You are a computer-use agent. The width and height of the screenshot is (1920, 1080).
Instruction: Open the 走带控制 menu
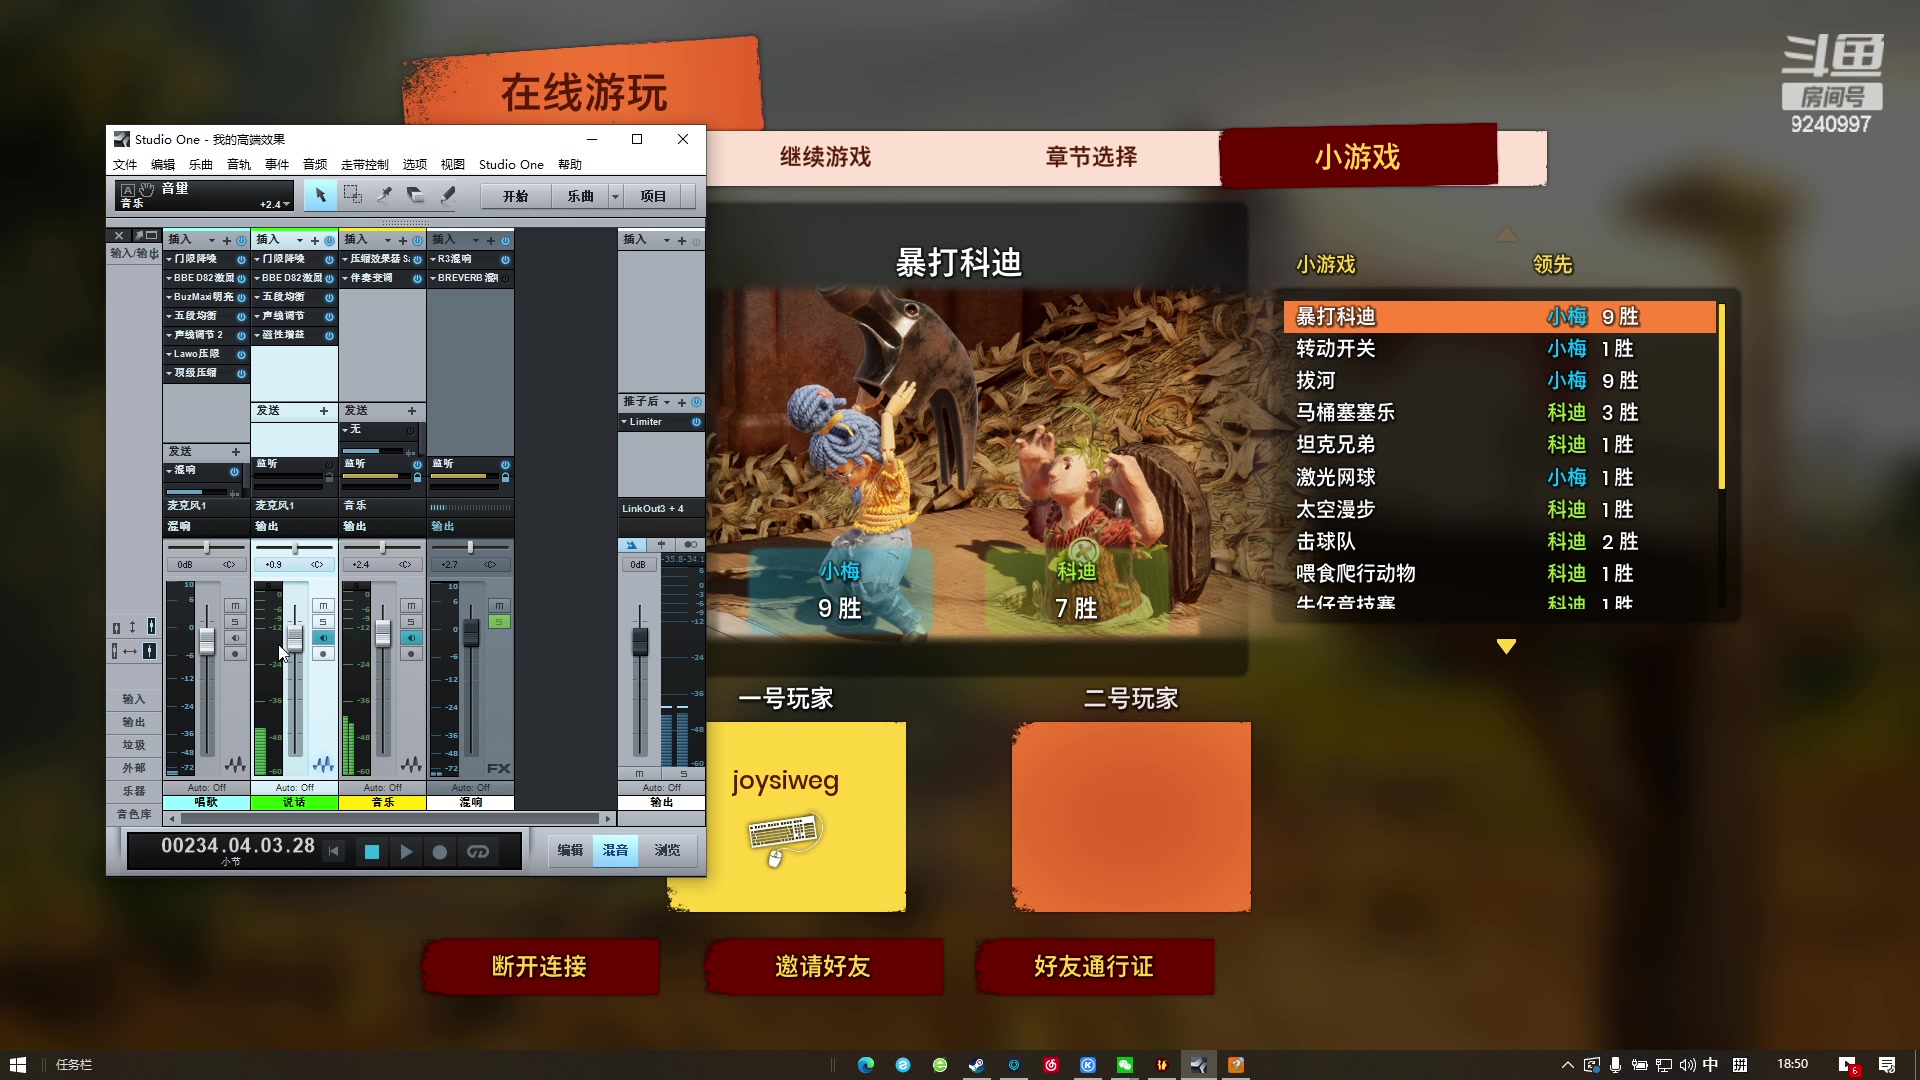pos(364,164)
